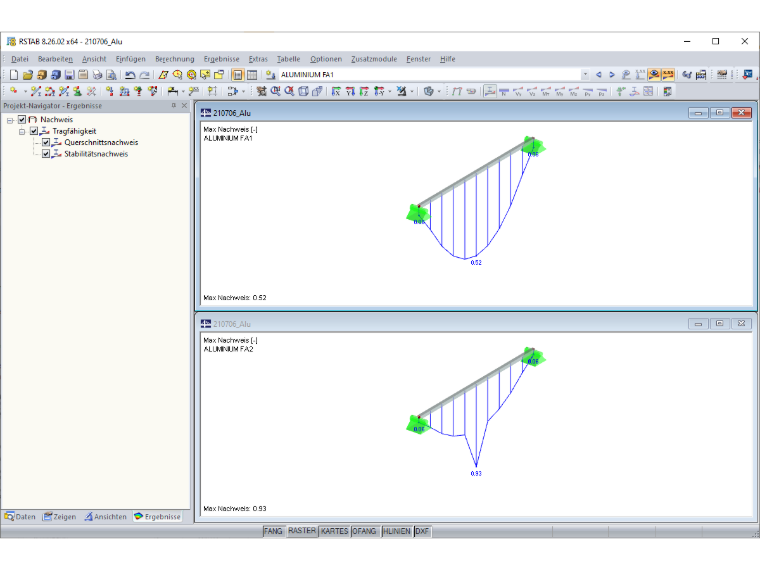Screen dimensions: 760x570
Task: Click the Yx view direction icon
Action: [350, 91]
